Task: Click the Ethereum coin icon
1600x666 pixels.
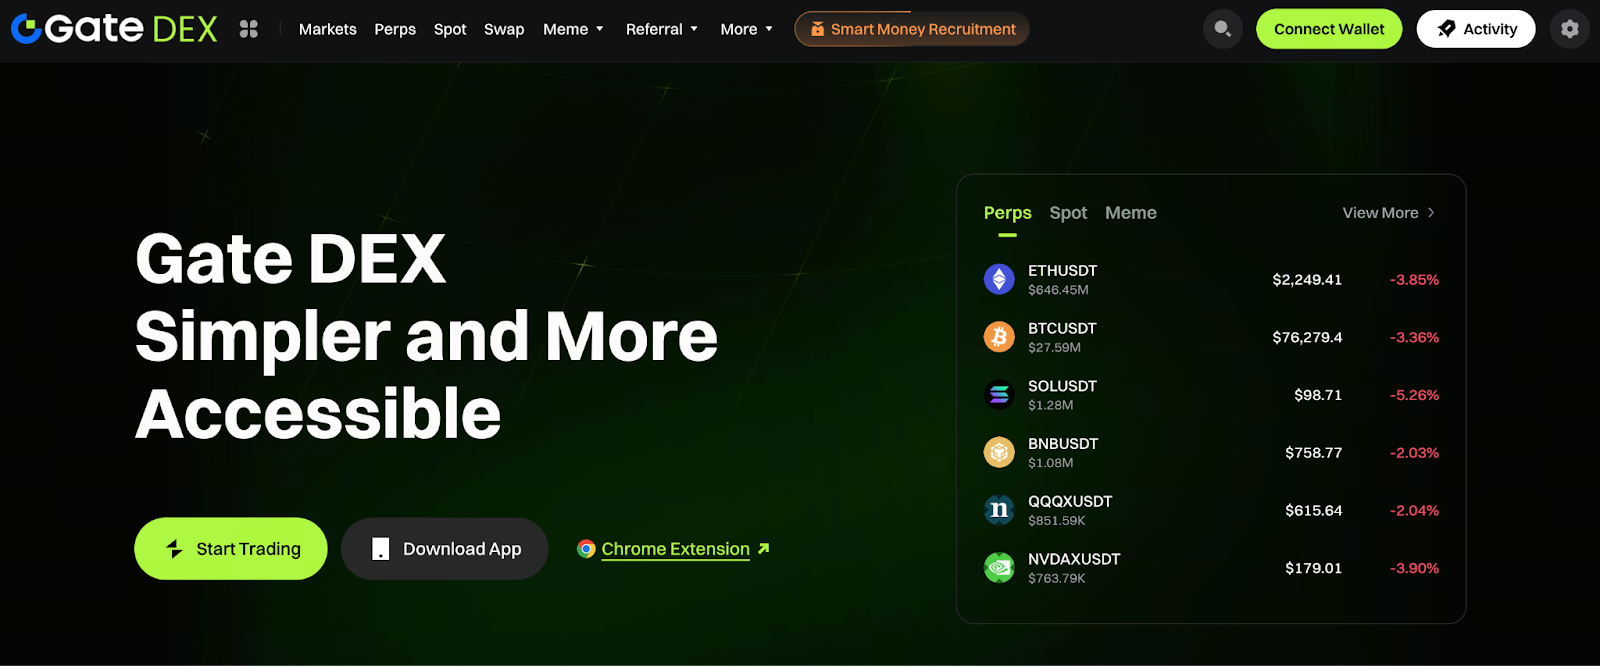Action: 999,279
